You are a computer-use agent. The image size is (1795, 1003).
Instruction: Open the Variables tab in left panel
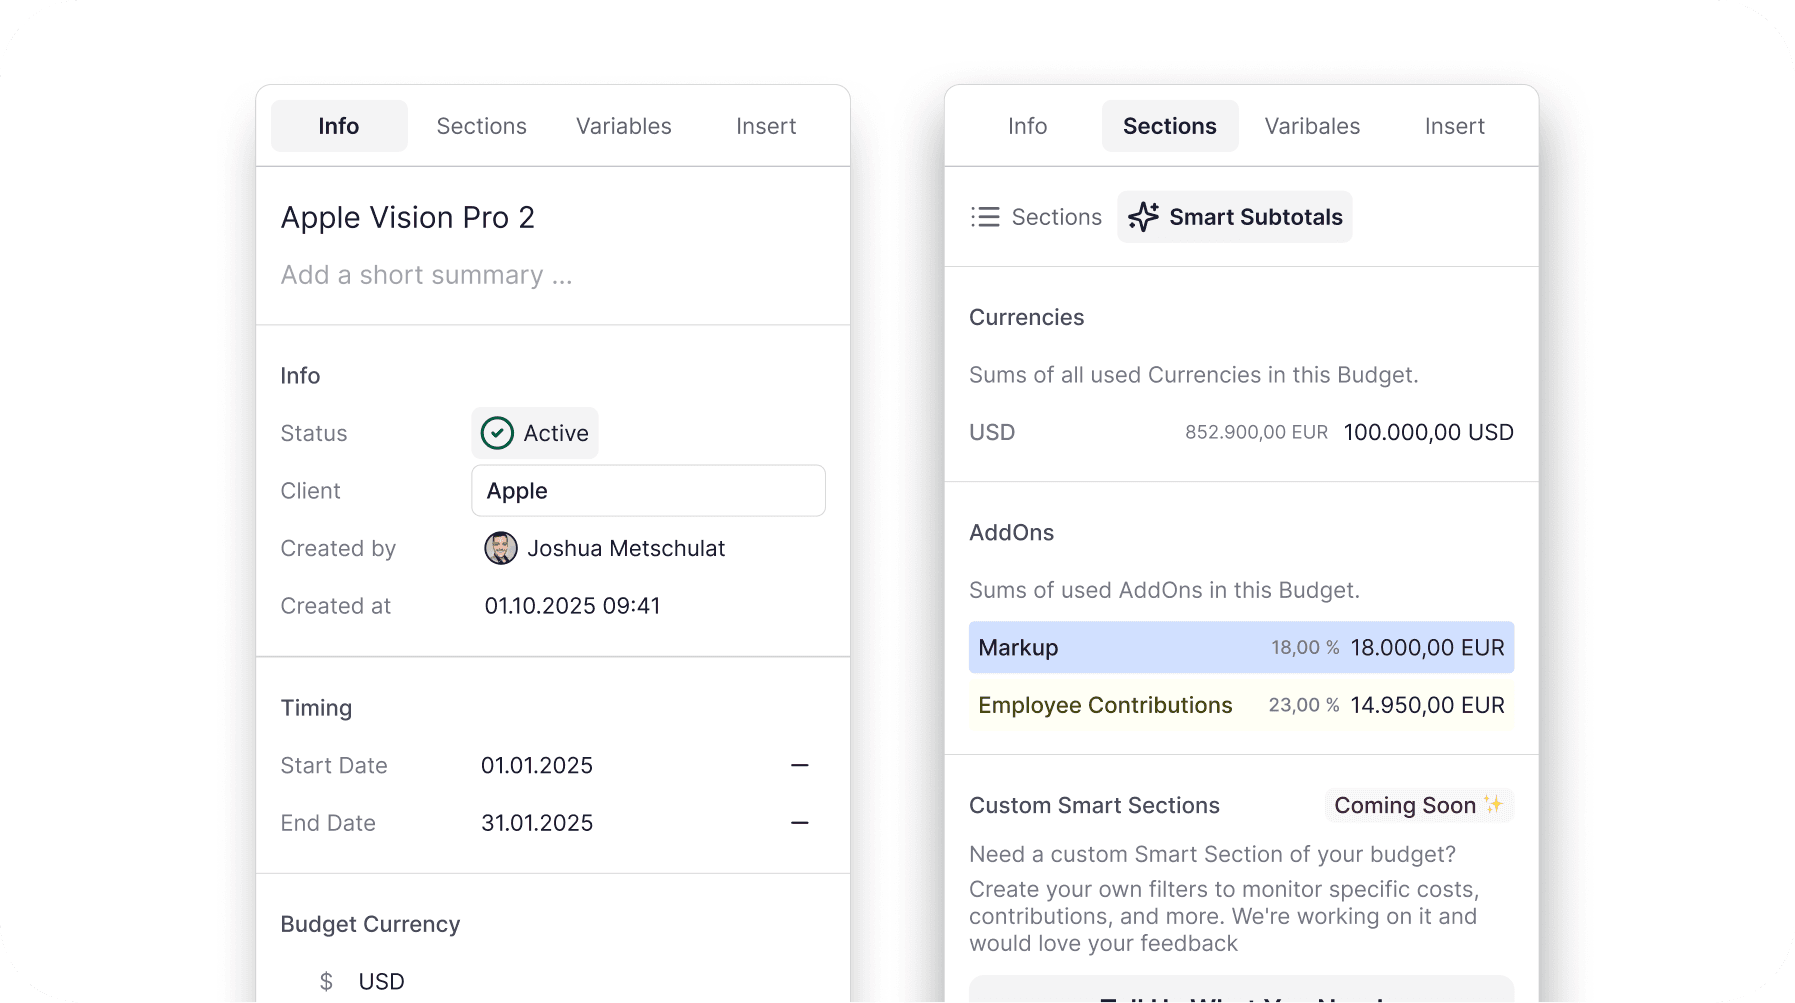coord(624,126)
